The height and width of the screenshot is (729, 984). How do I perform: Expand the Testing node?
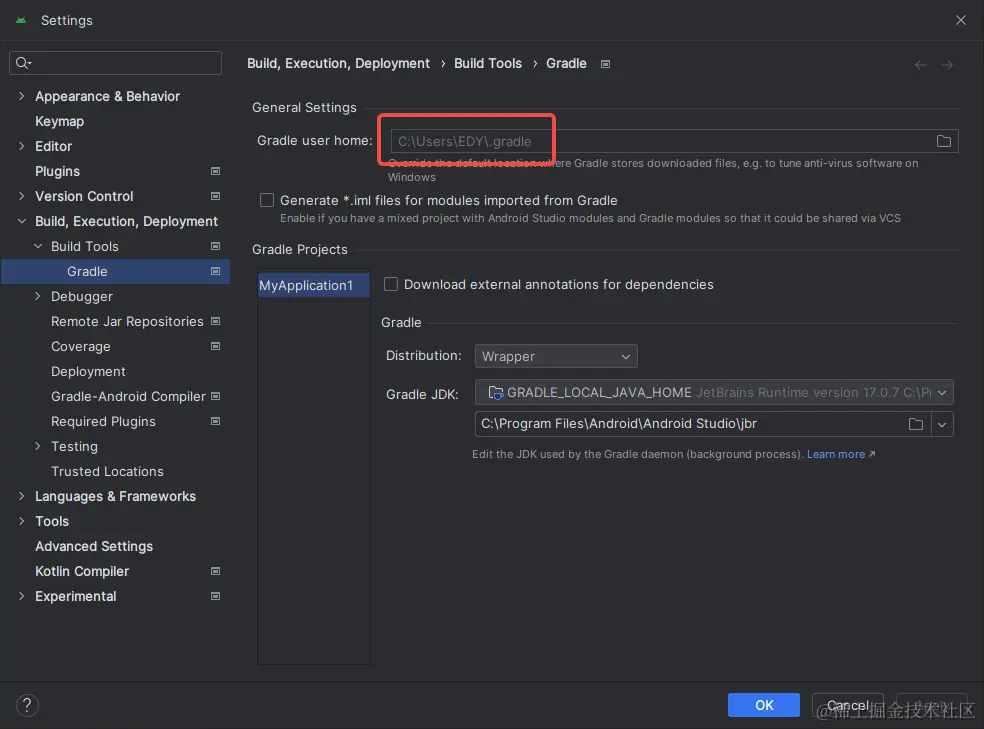click(x=38, y=446)
